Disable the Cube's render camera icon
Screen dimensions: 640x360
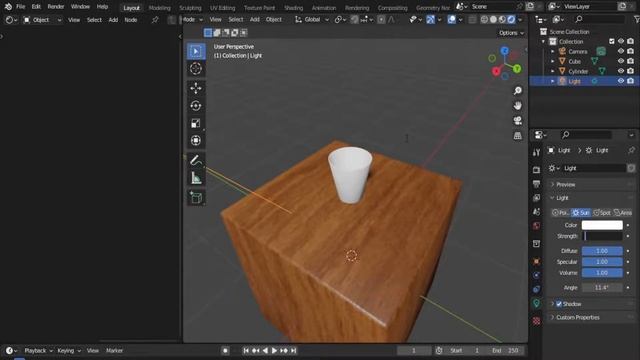coord(631,61)
